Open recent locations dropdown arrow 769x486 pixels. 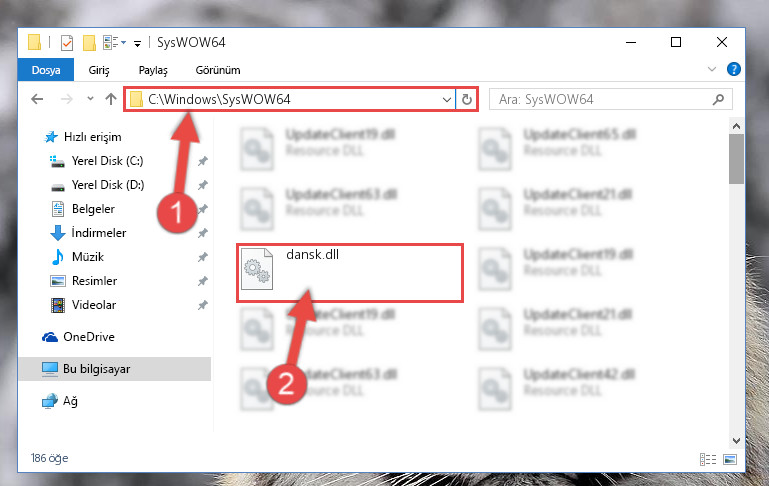[x=90, y=99]
